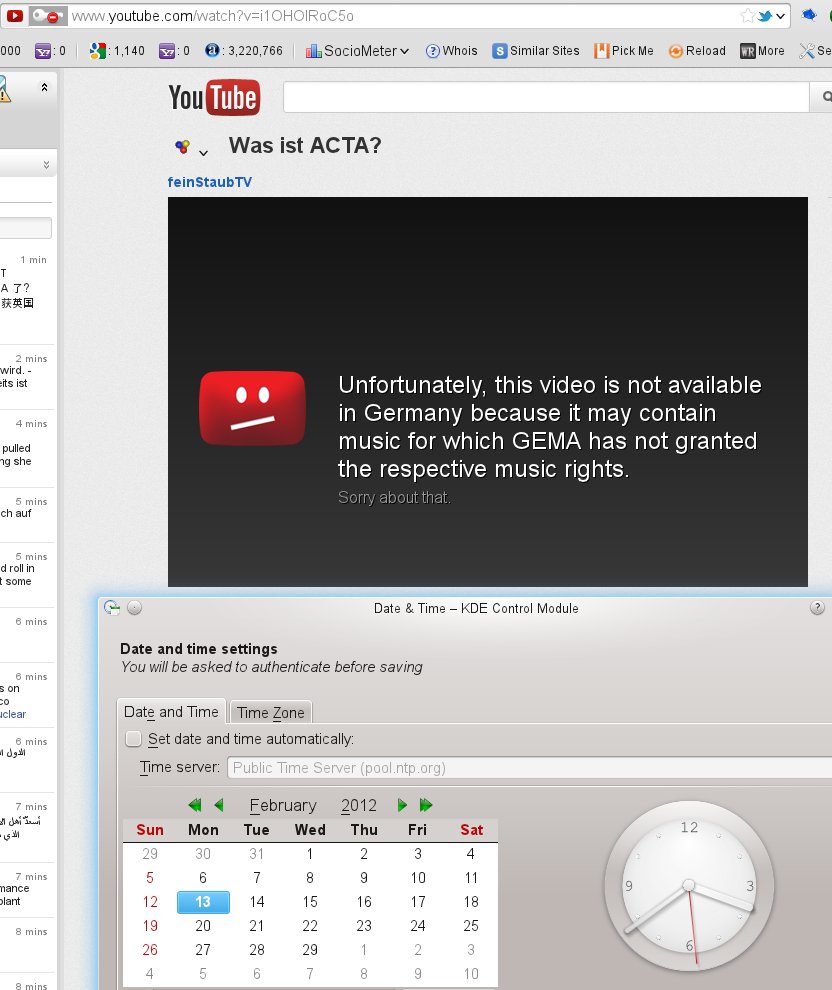This screenshot has width=832, height=990.
Task: Select February 29 in the calendar
Action: click(x=310, y=950)
